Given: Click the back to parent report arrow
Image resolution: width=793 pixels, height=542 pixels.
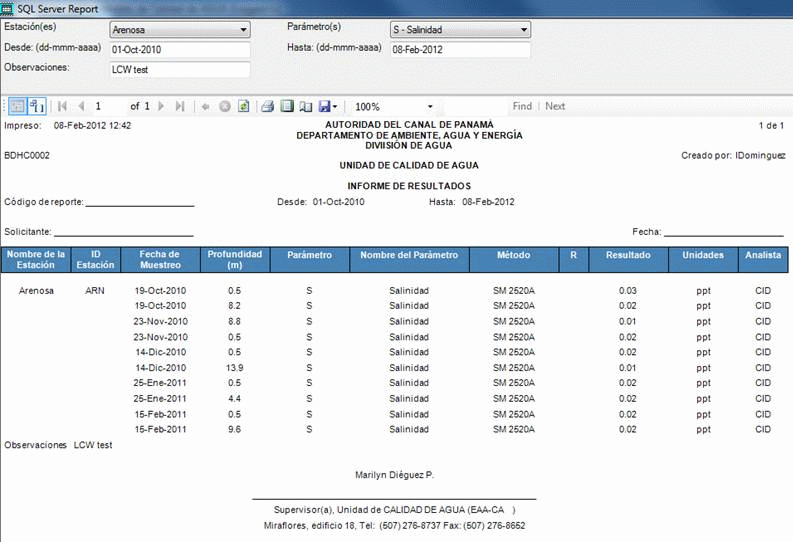Looking at the screenshot, I should pos(206,106).
